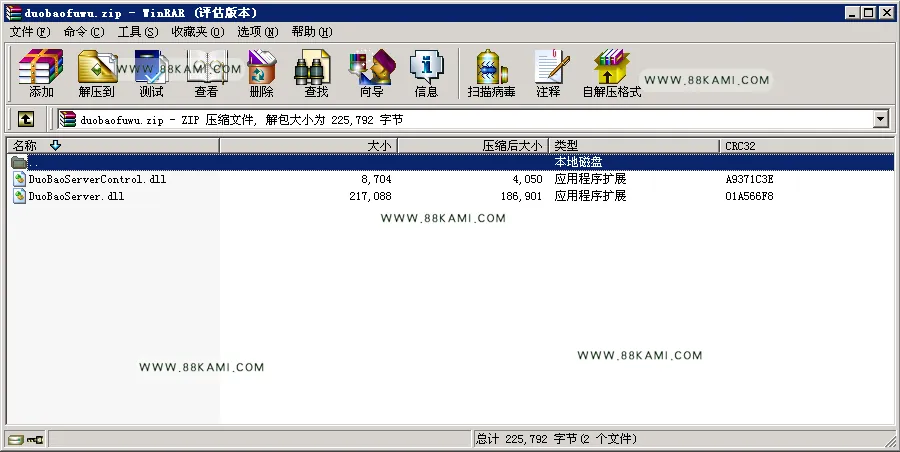The width and height of the screenshot is (900, 452).
Task: Click type cell of DuoBaoServer.dll row
Action: 590,196
